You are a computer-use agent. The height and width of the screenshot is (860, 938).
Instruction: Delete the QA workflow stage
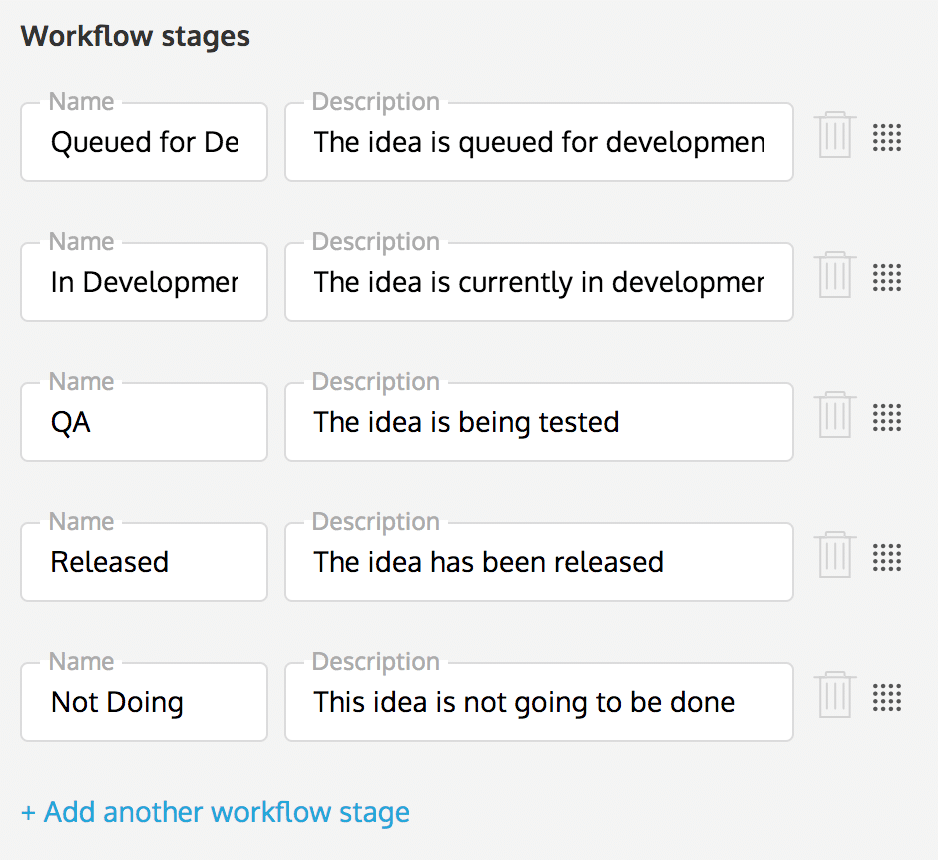835,415
